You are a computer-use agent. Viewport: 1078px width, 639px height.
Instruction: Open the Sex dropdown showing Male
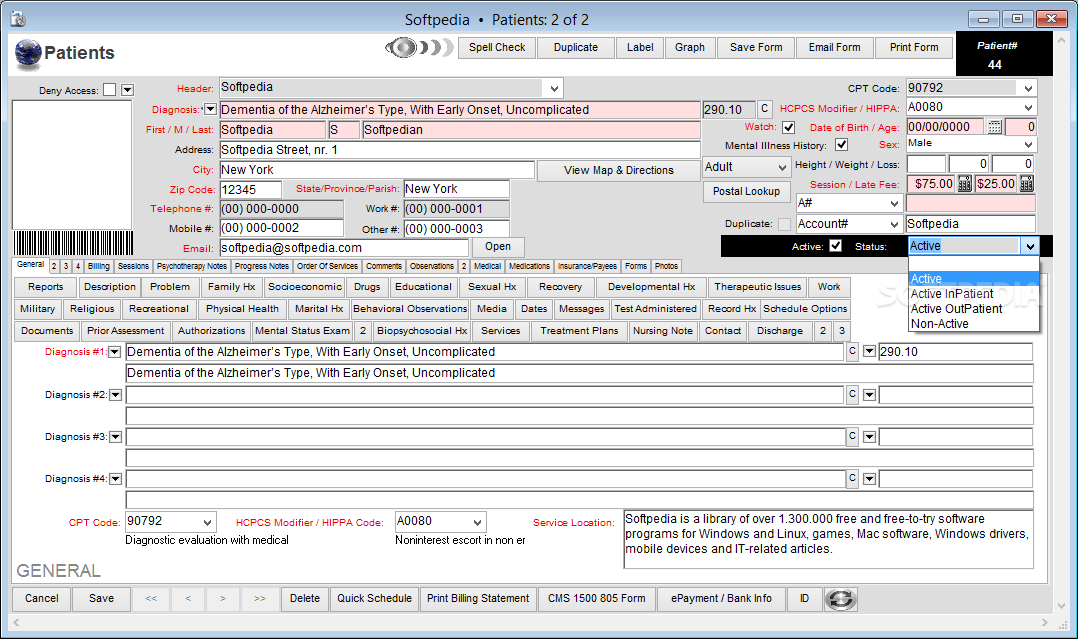[x=1028, y=144]
